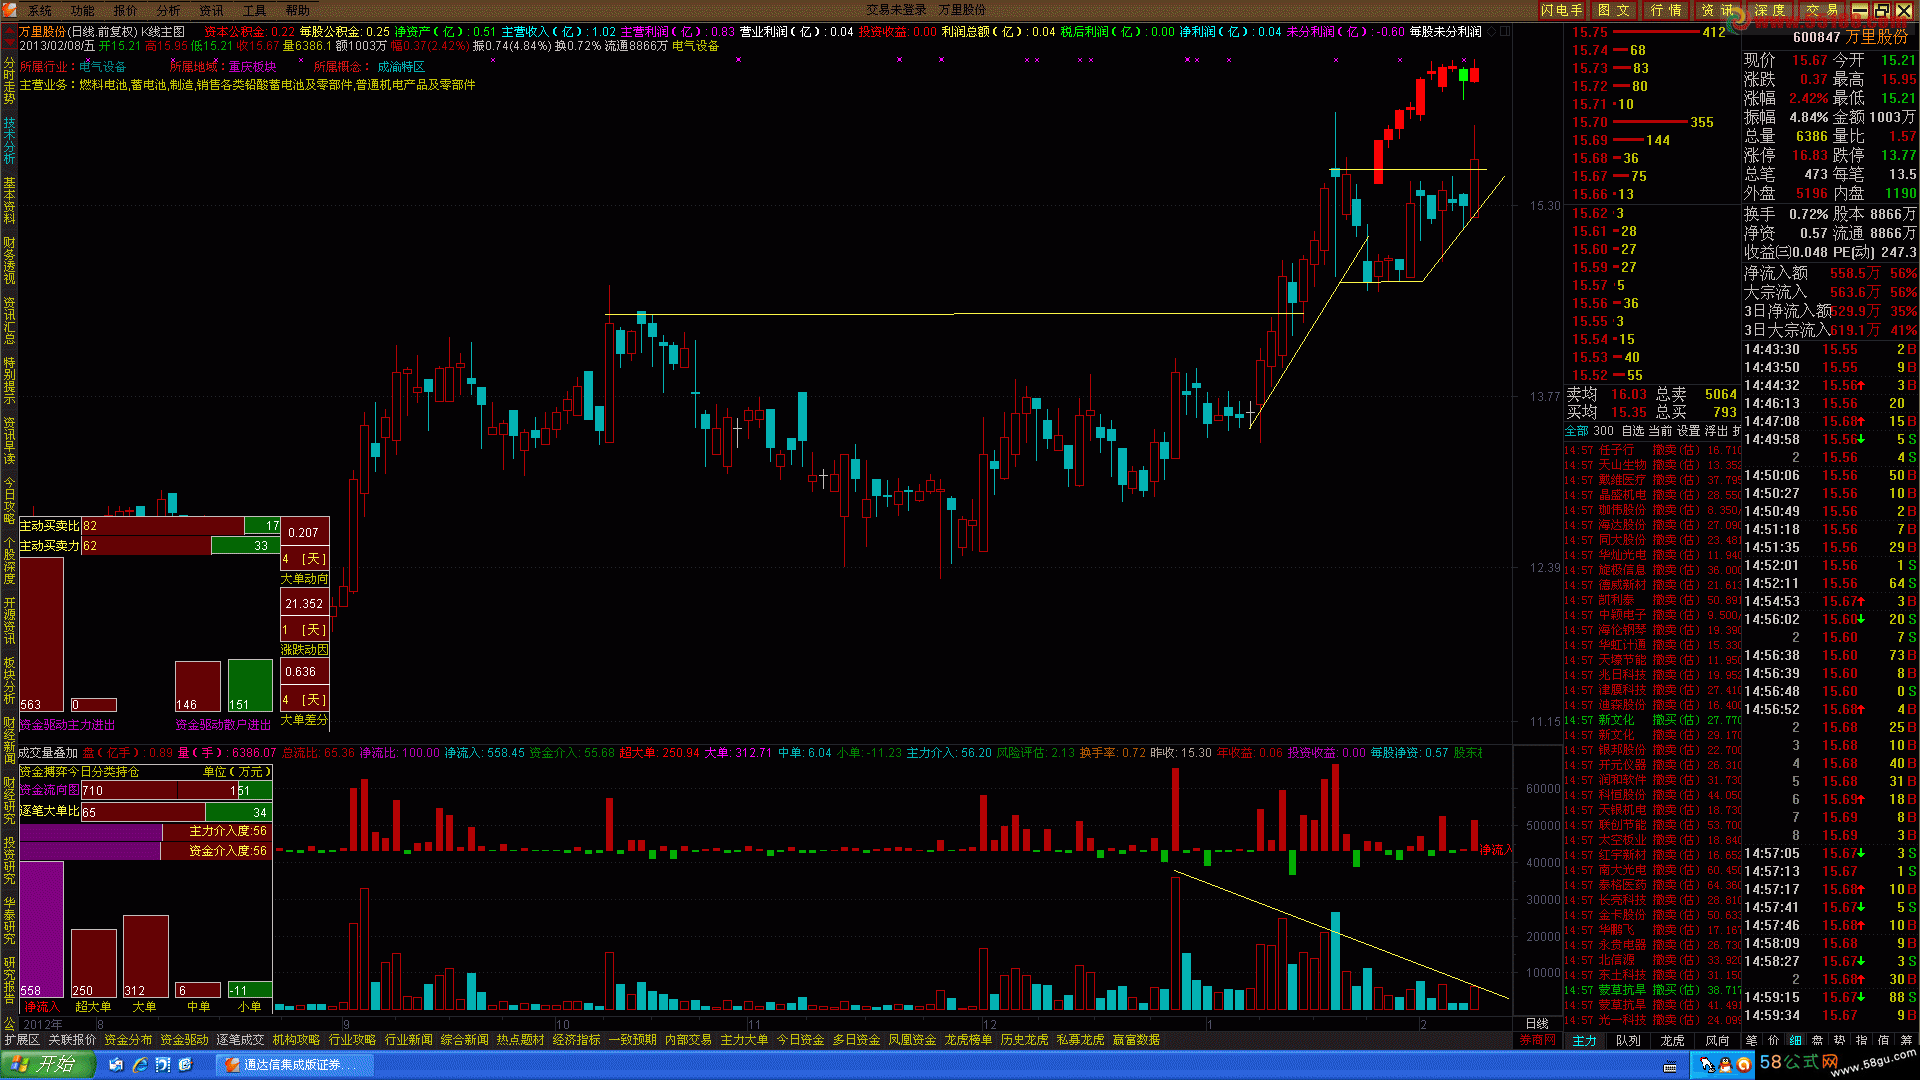
Task: Click the 涨跌动因 indicator label
Action: pos(304,650)
